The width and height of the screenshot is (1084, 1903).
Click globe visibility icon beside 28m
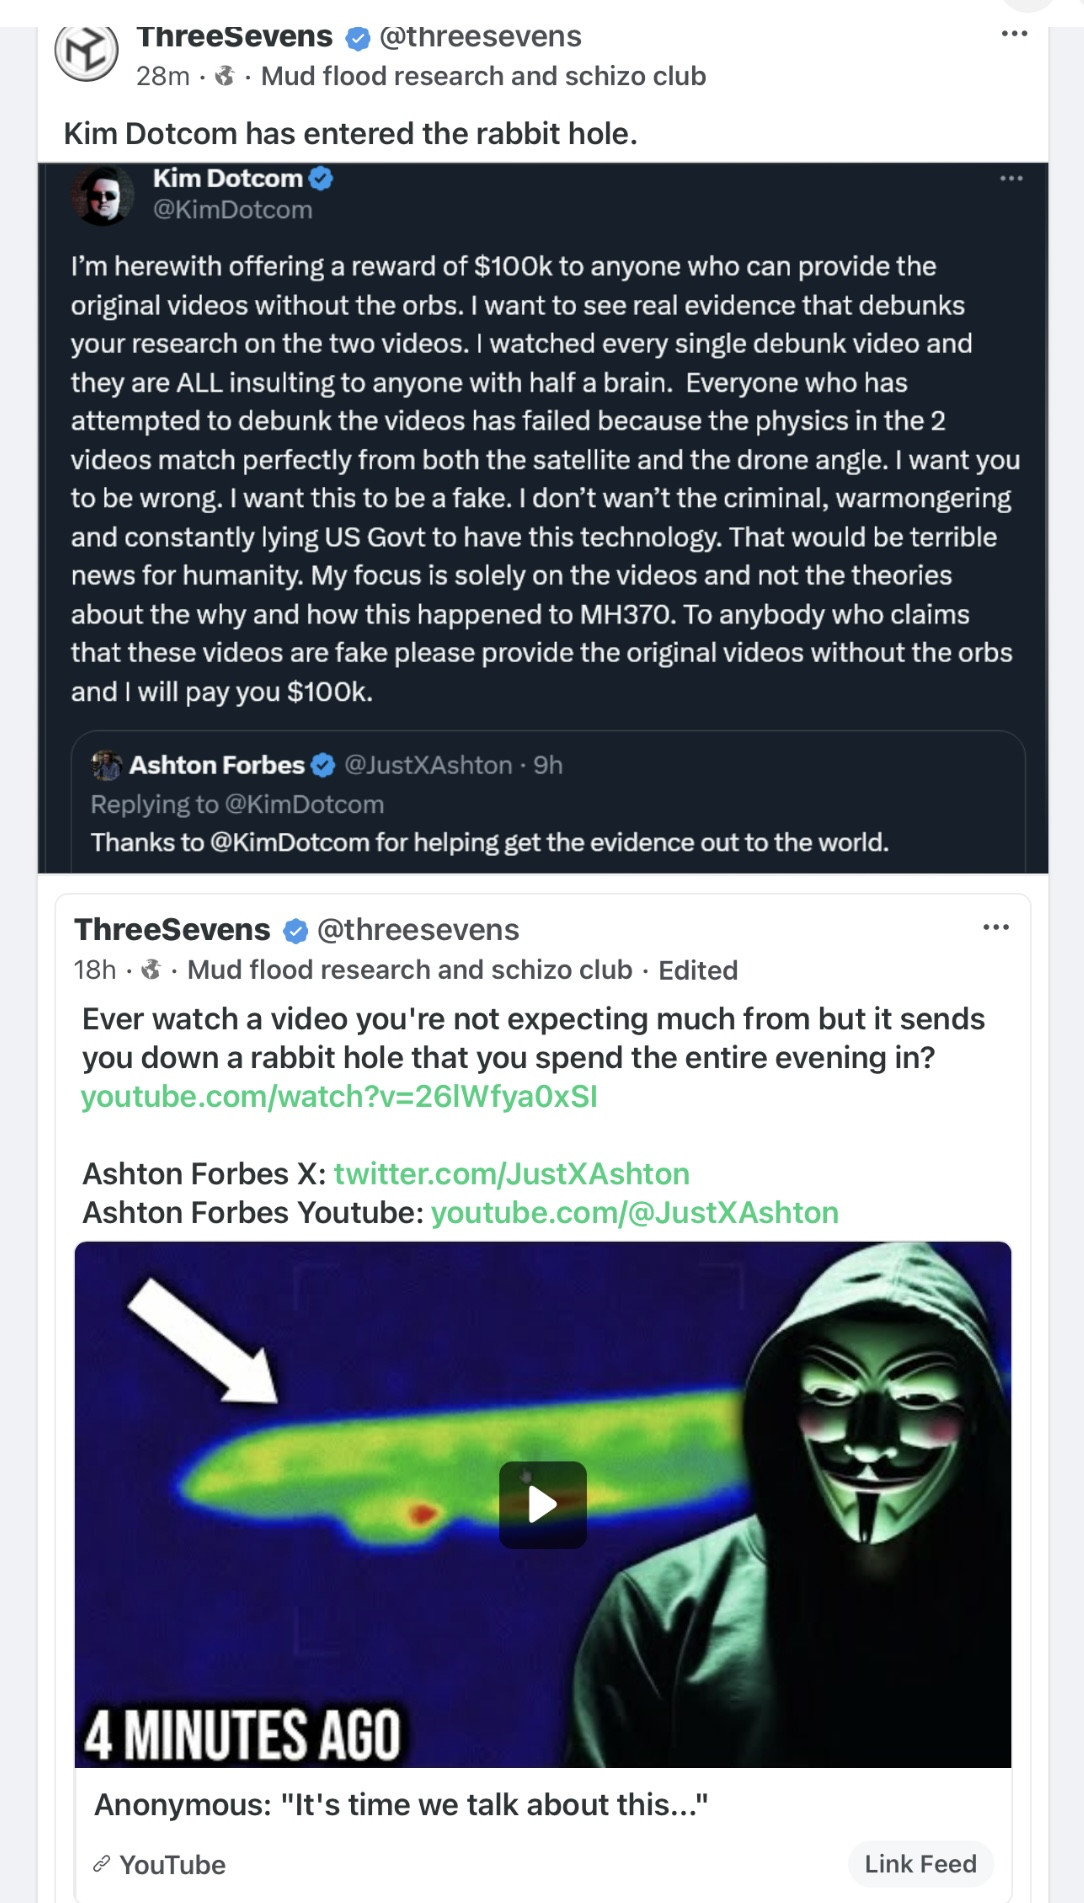(225, 76)
